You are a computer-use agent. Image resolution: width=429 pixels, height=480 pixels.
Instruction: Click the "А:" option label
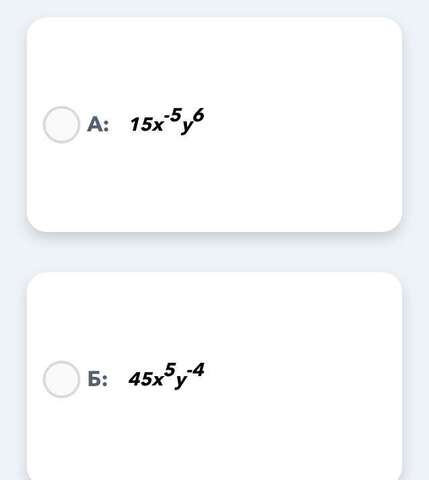pos(98,125)
